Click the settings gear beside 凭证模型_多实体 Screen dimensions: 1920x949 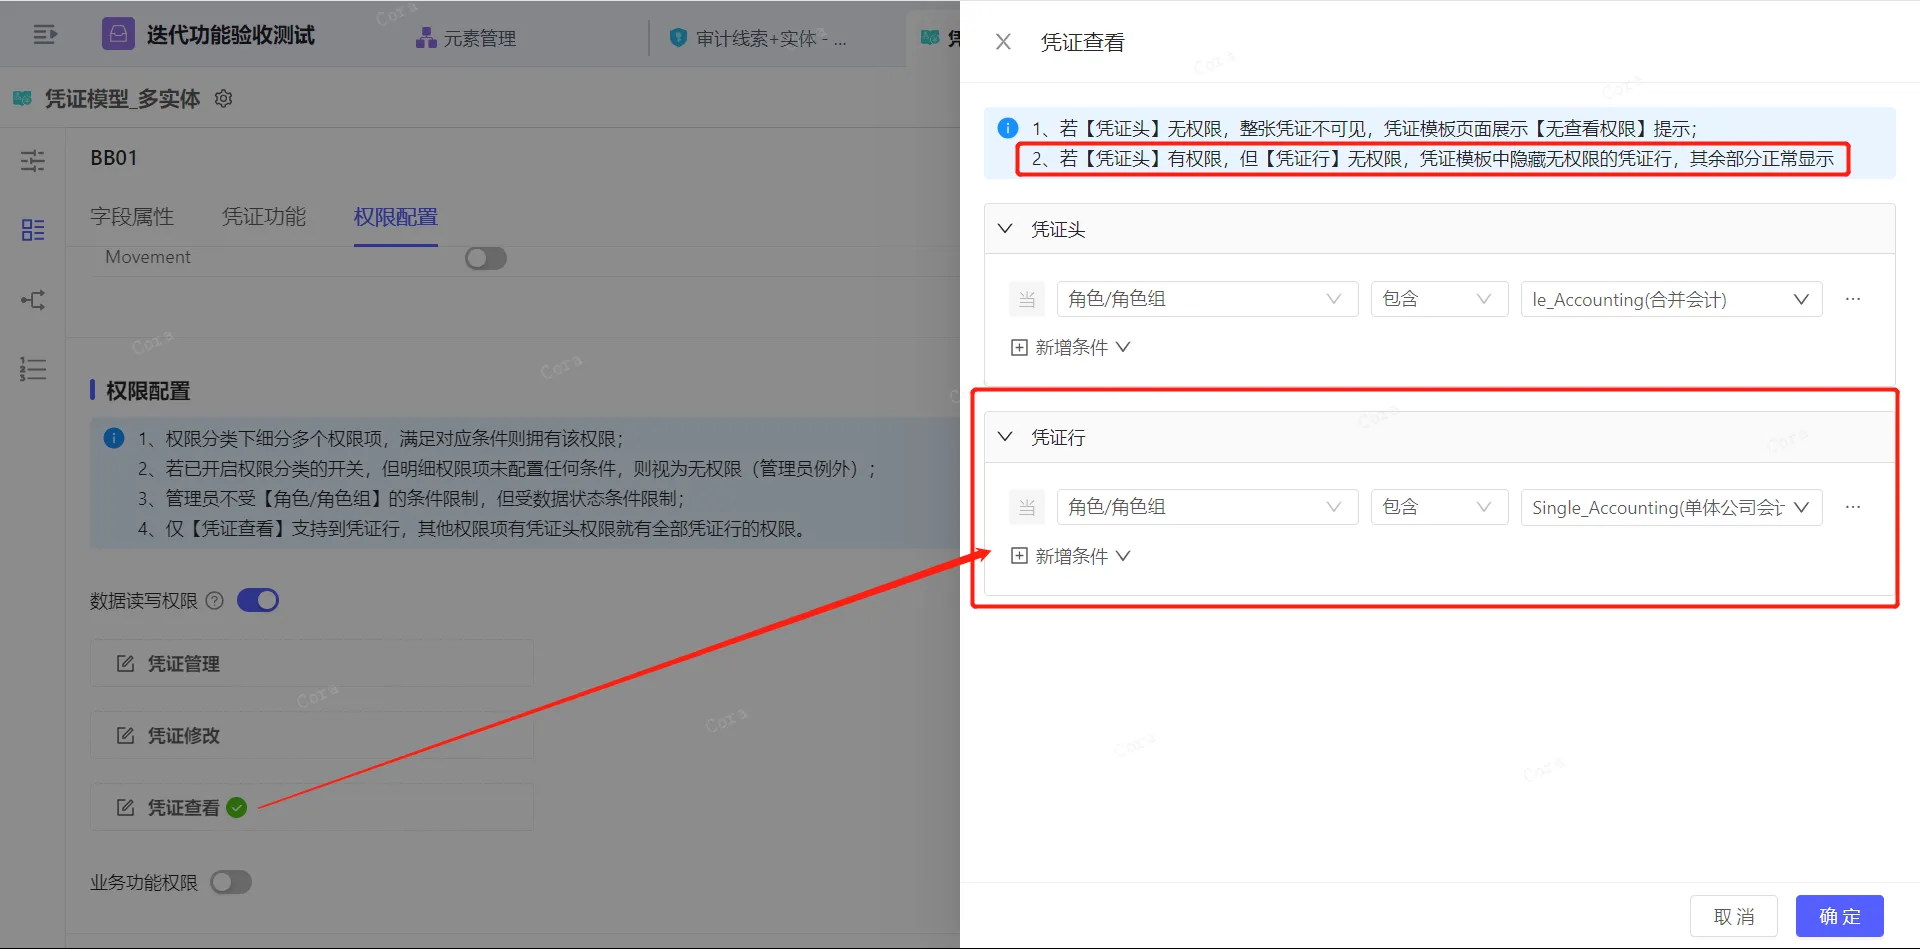(224, 98)
